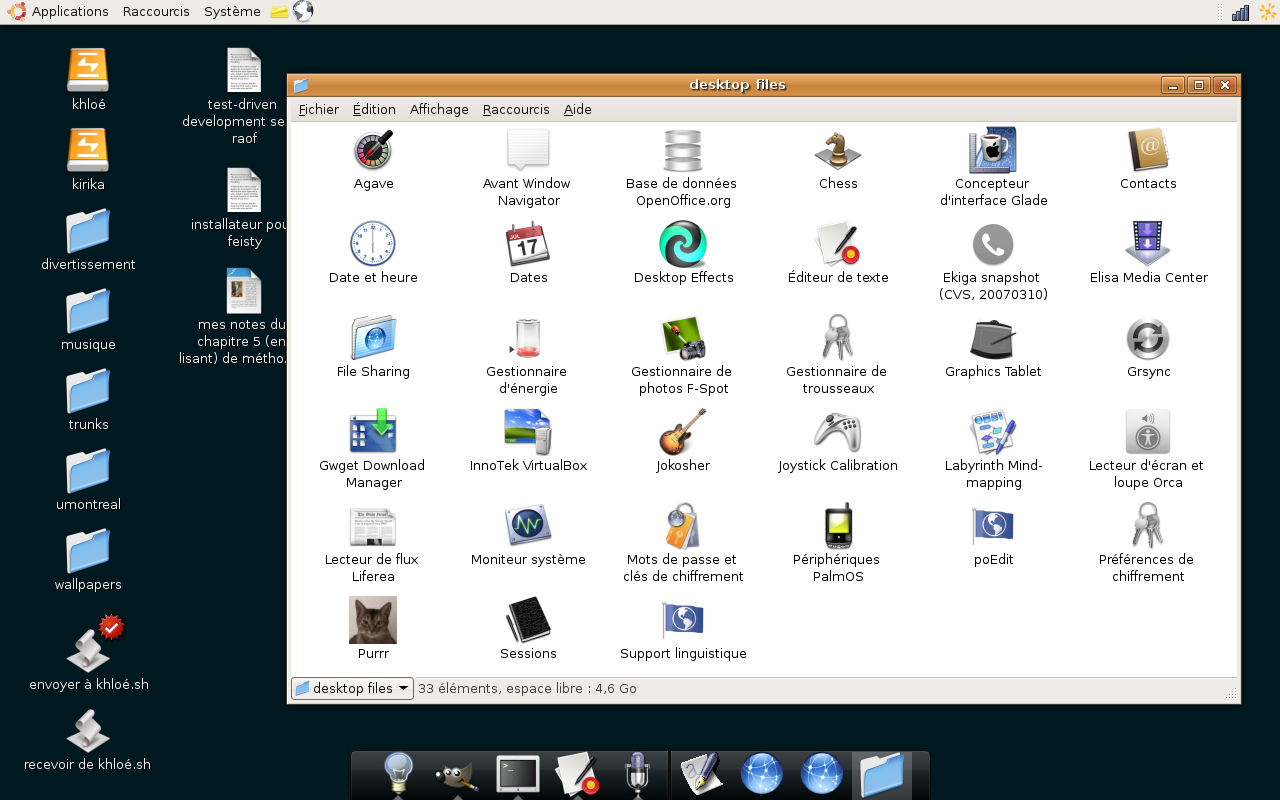This screenshot has width=1280, height=800.
Task: Open Joystick Calibration icon
Action: coord(838,432)
